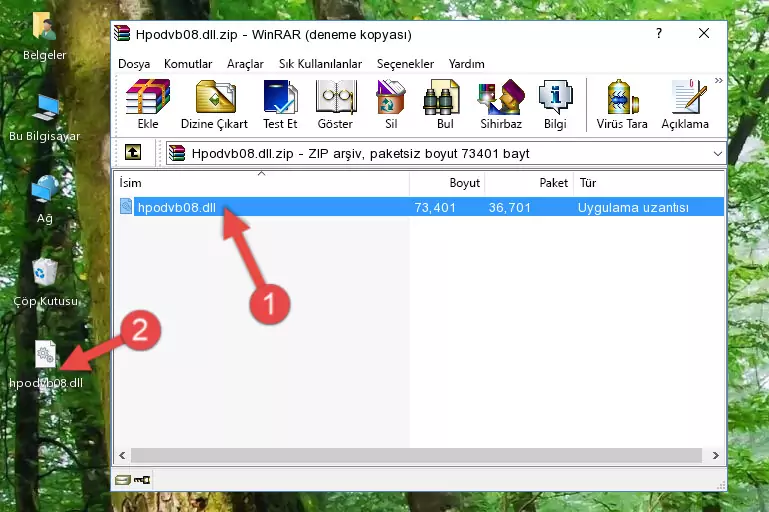Expand the toolbar overflow chevron
This screenshot has width=769, height=512.
coord(718,81)
